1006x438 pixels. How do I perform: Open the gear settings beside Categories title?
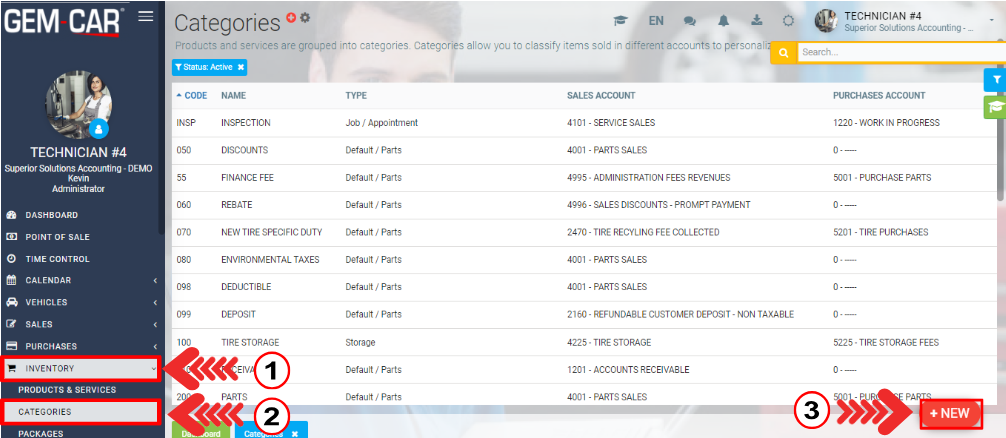point(305,18)
